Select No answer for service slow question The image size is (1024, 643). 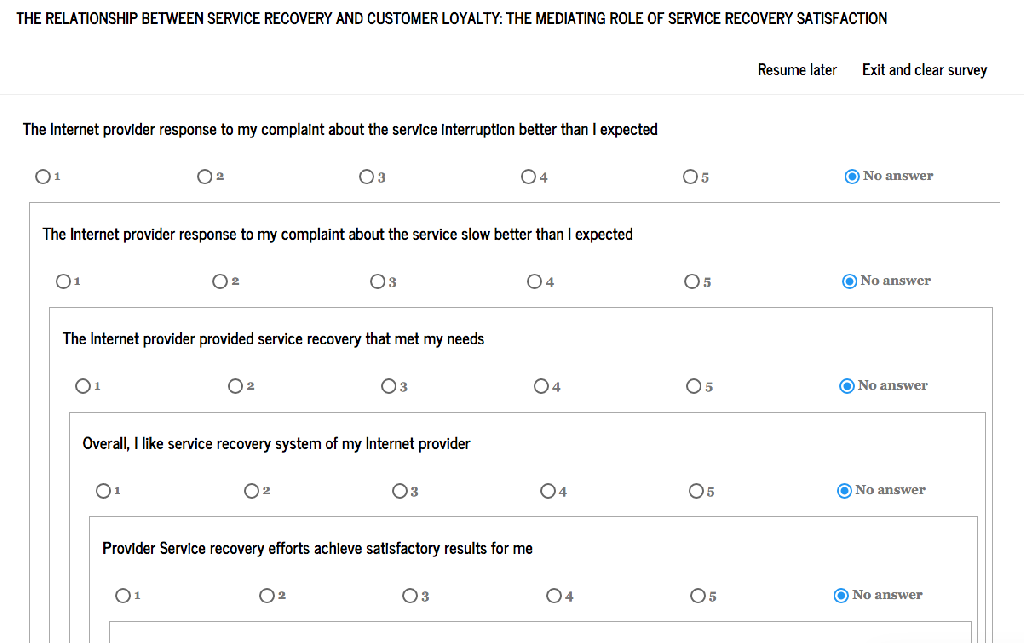pos(850,282)
